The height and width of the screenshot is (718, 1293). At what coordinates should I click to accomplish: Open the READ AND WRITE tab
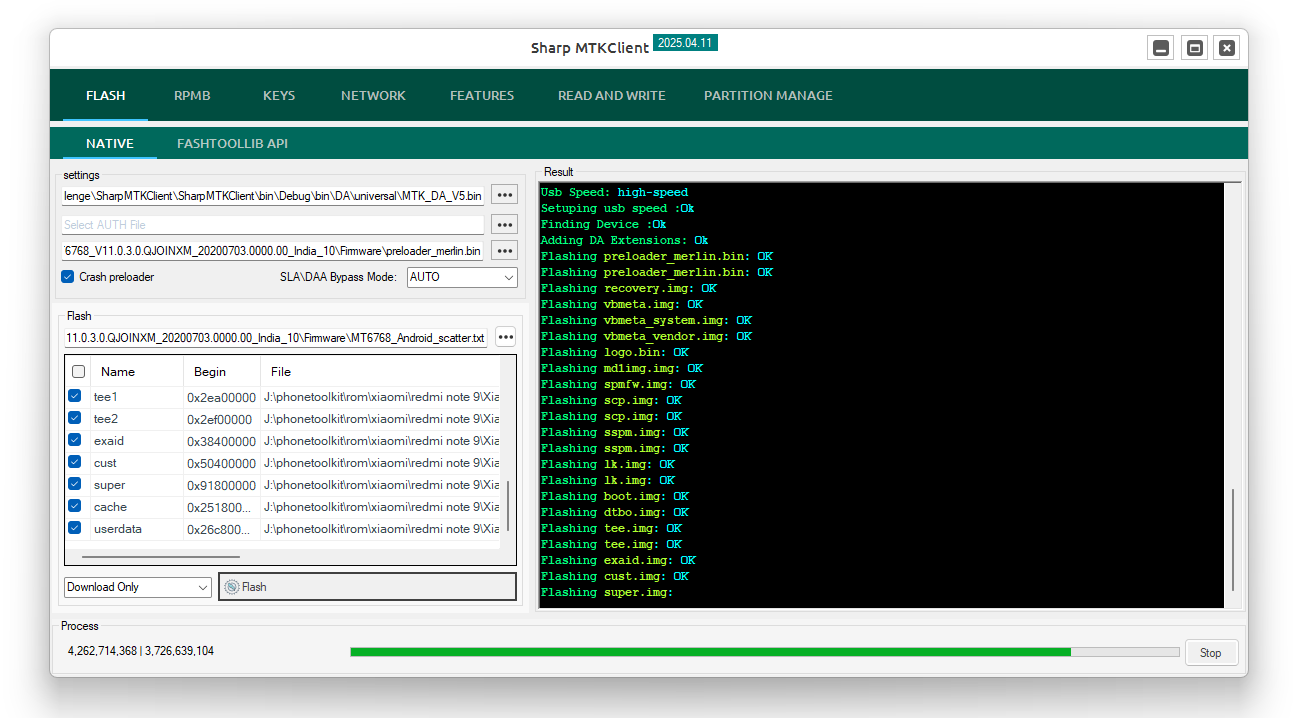(x=612, y=96)
